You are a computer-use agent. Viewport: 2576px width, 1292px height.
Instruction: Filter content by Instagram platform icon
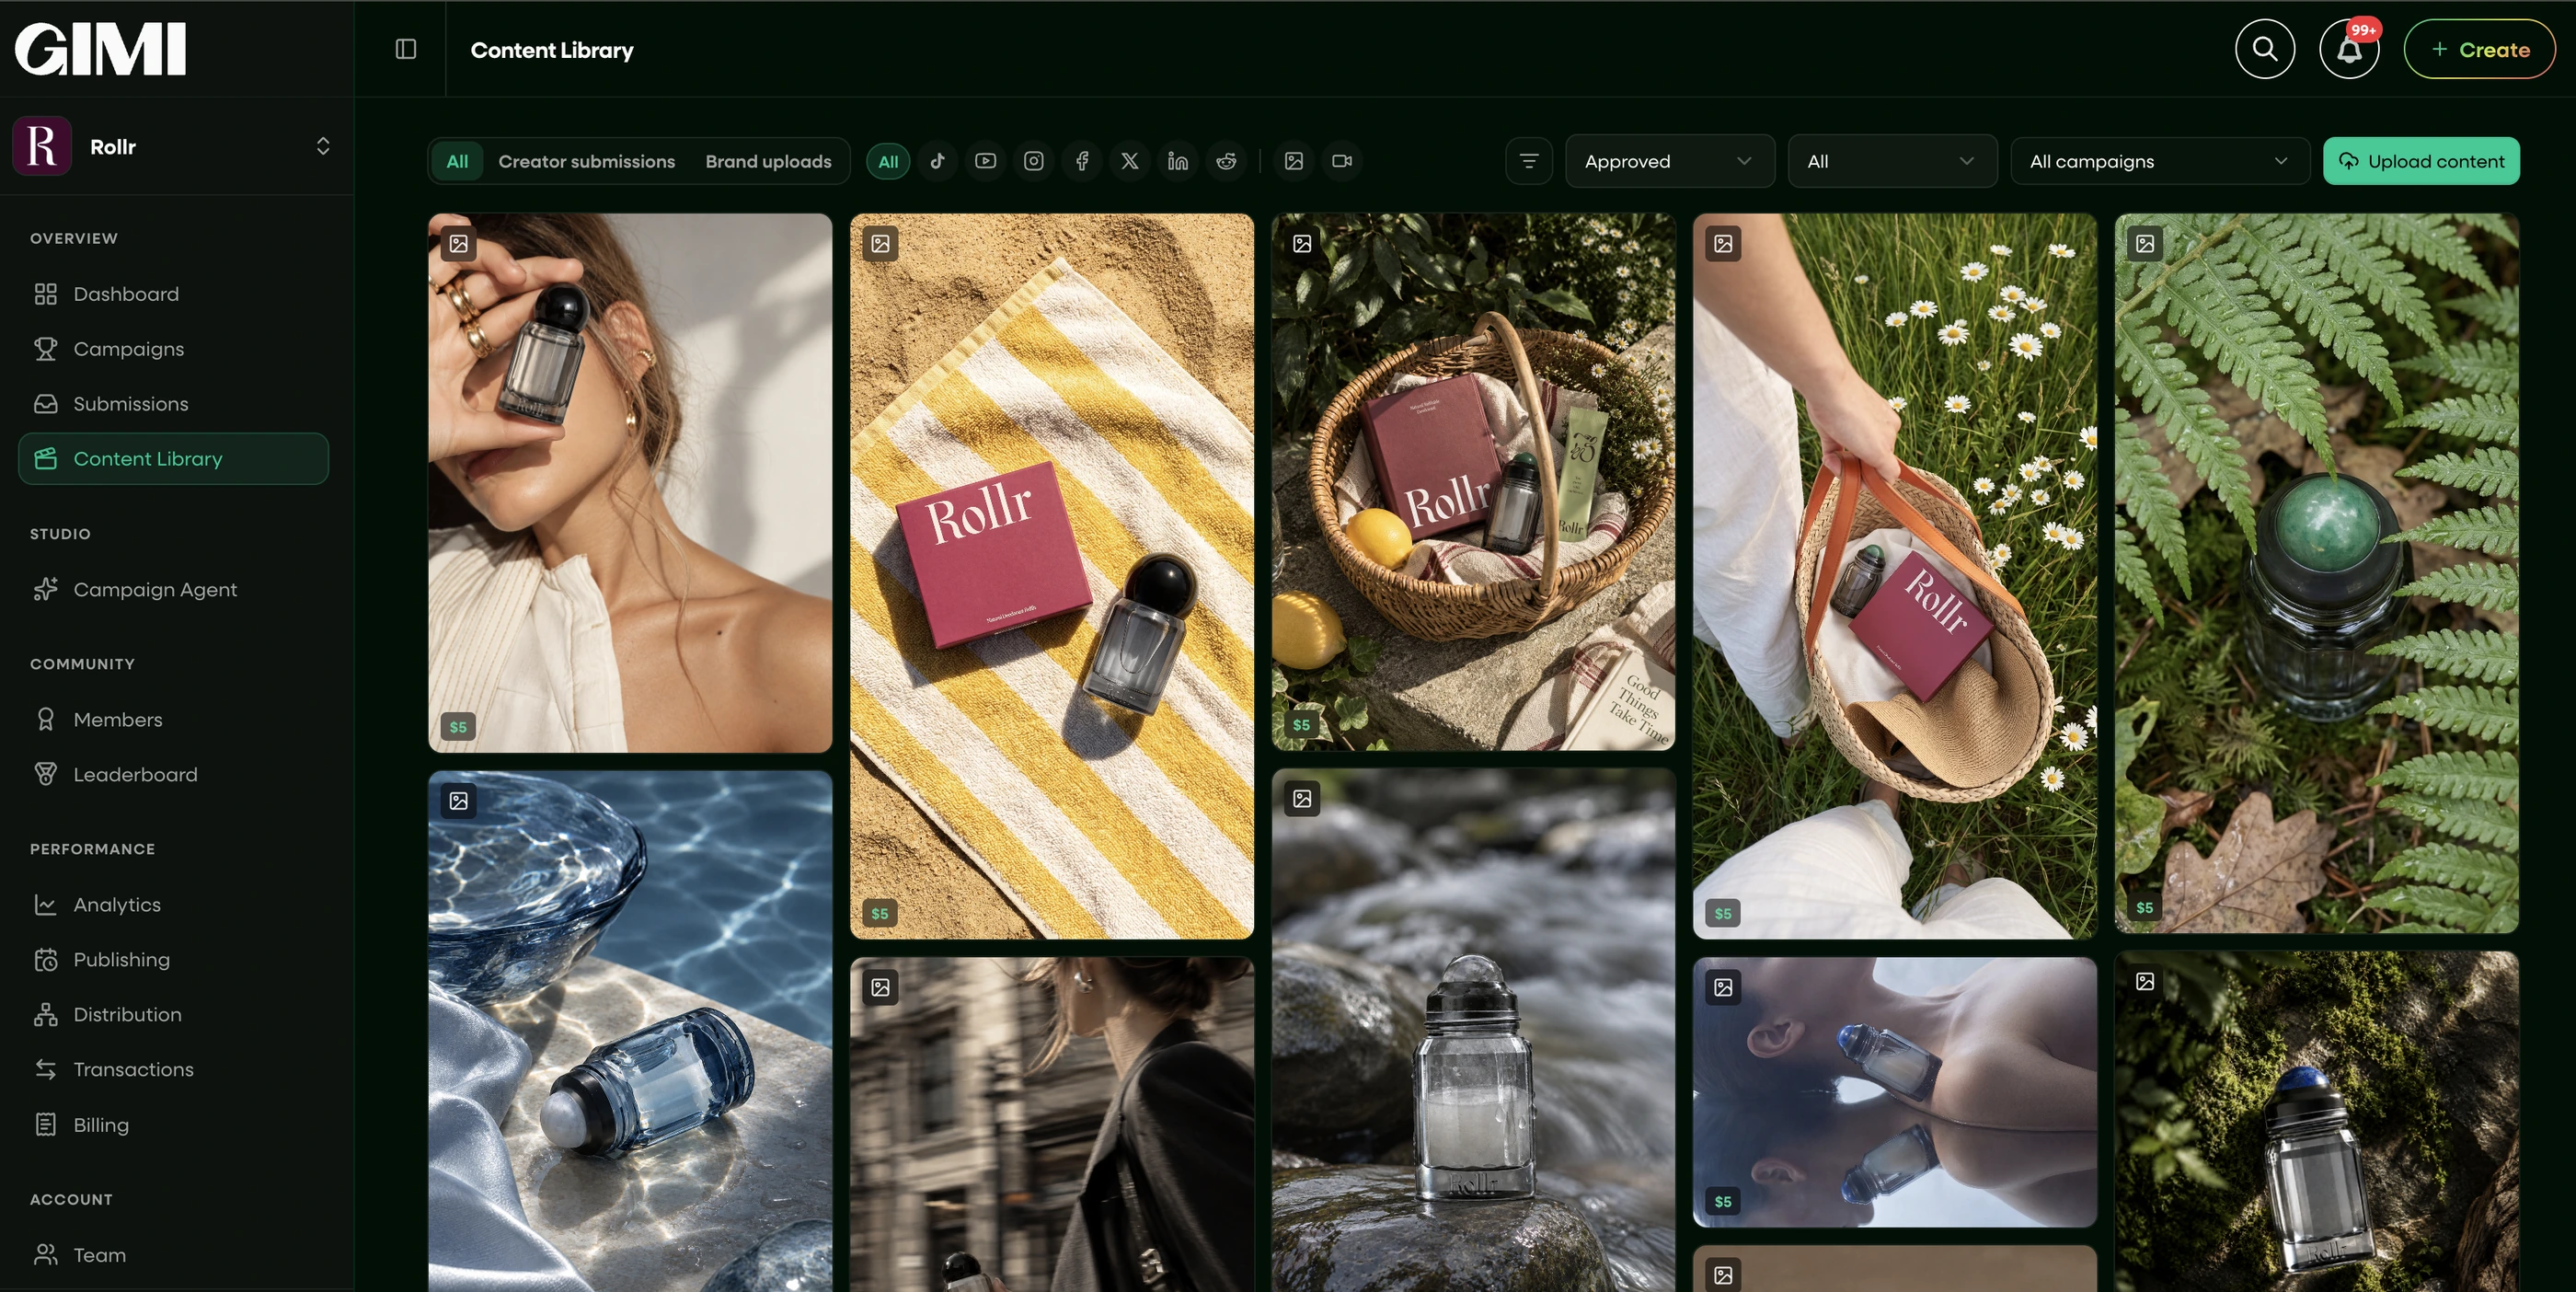pyautogui.click(x=1033, y=161)
